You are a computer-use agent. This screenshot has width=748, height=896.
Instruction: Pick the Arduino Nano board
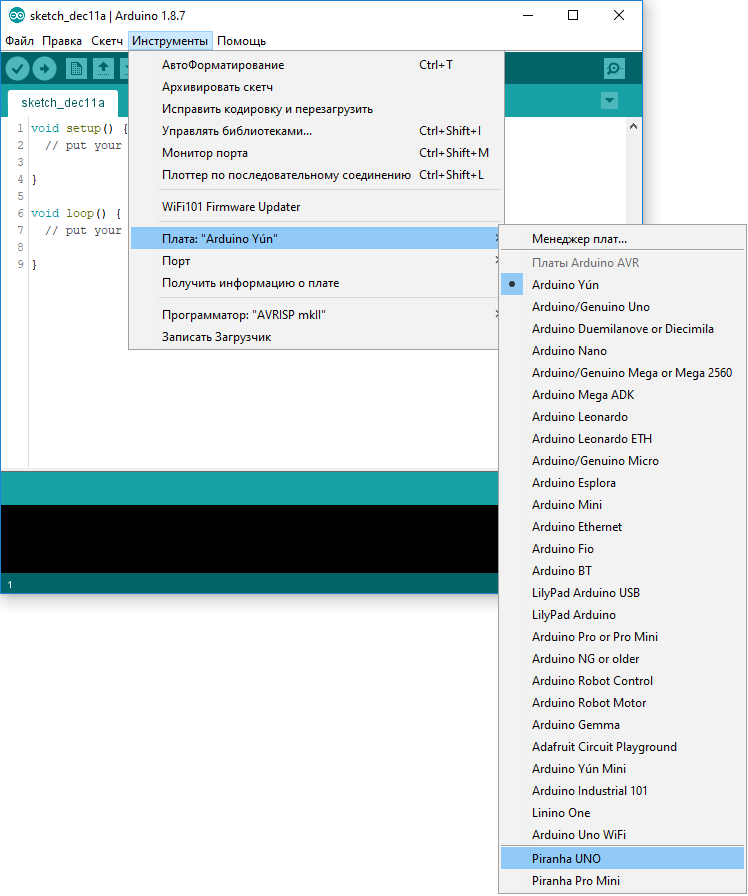tap(622, 351)
